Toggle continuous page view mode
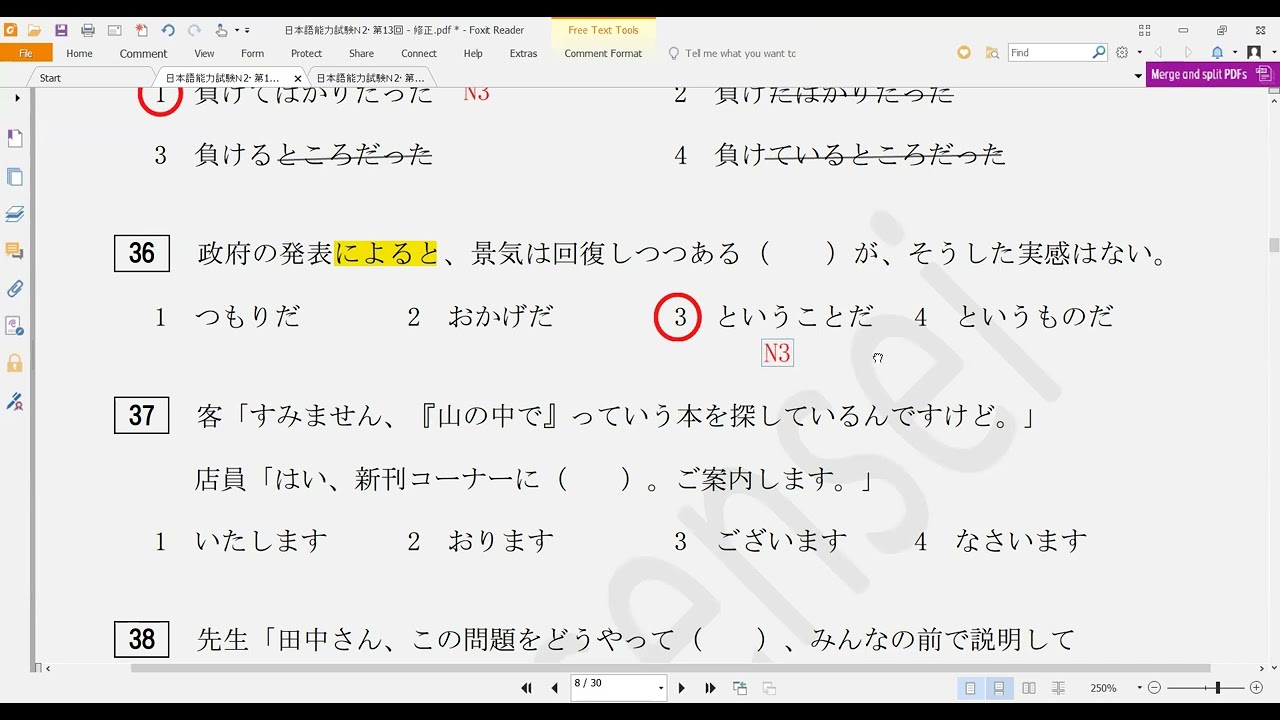This screenshot has width=1280, height=720. 999,688
